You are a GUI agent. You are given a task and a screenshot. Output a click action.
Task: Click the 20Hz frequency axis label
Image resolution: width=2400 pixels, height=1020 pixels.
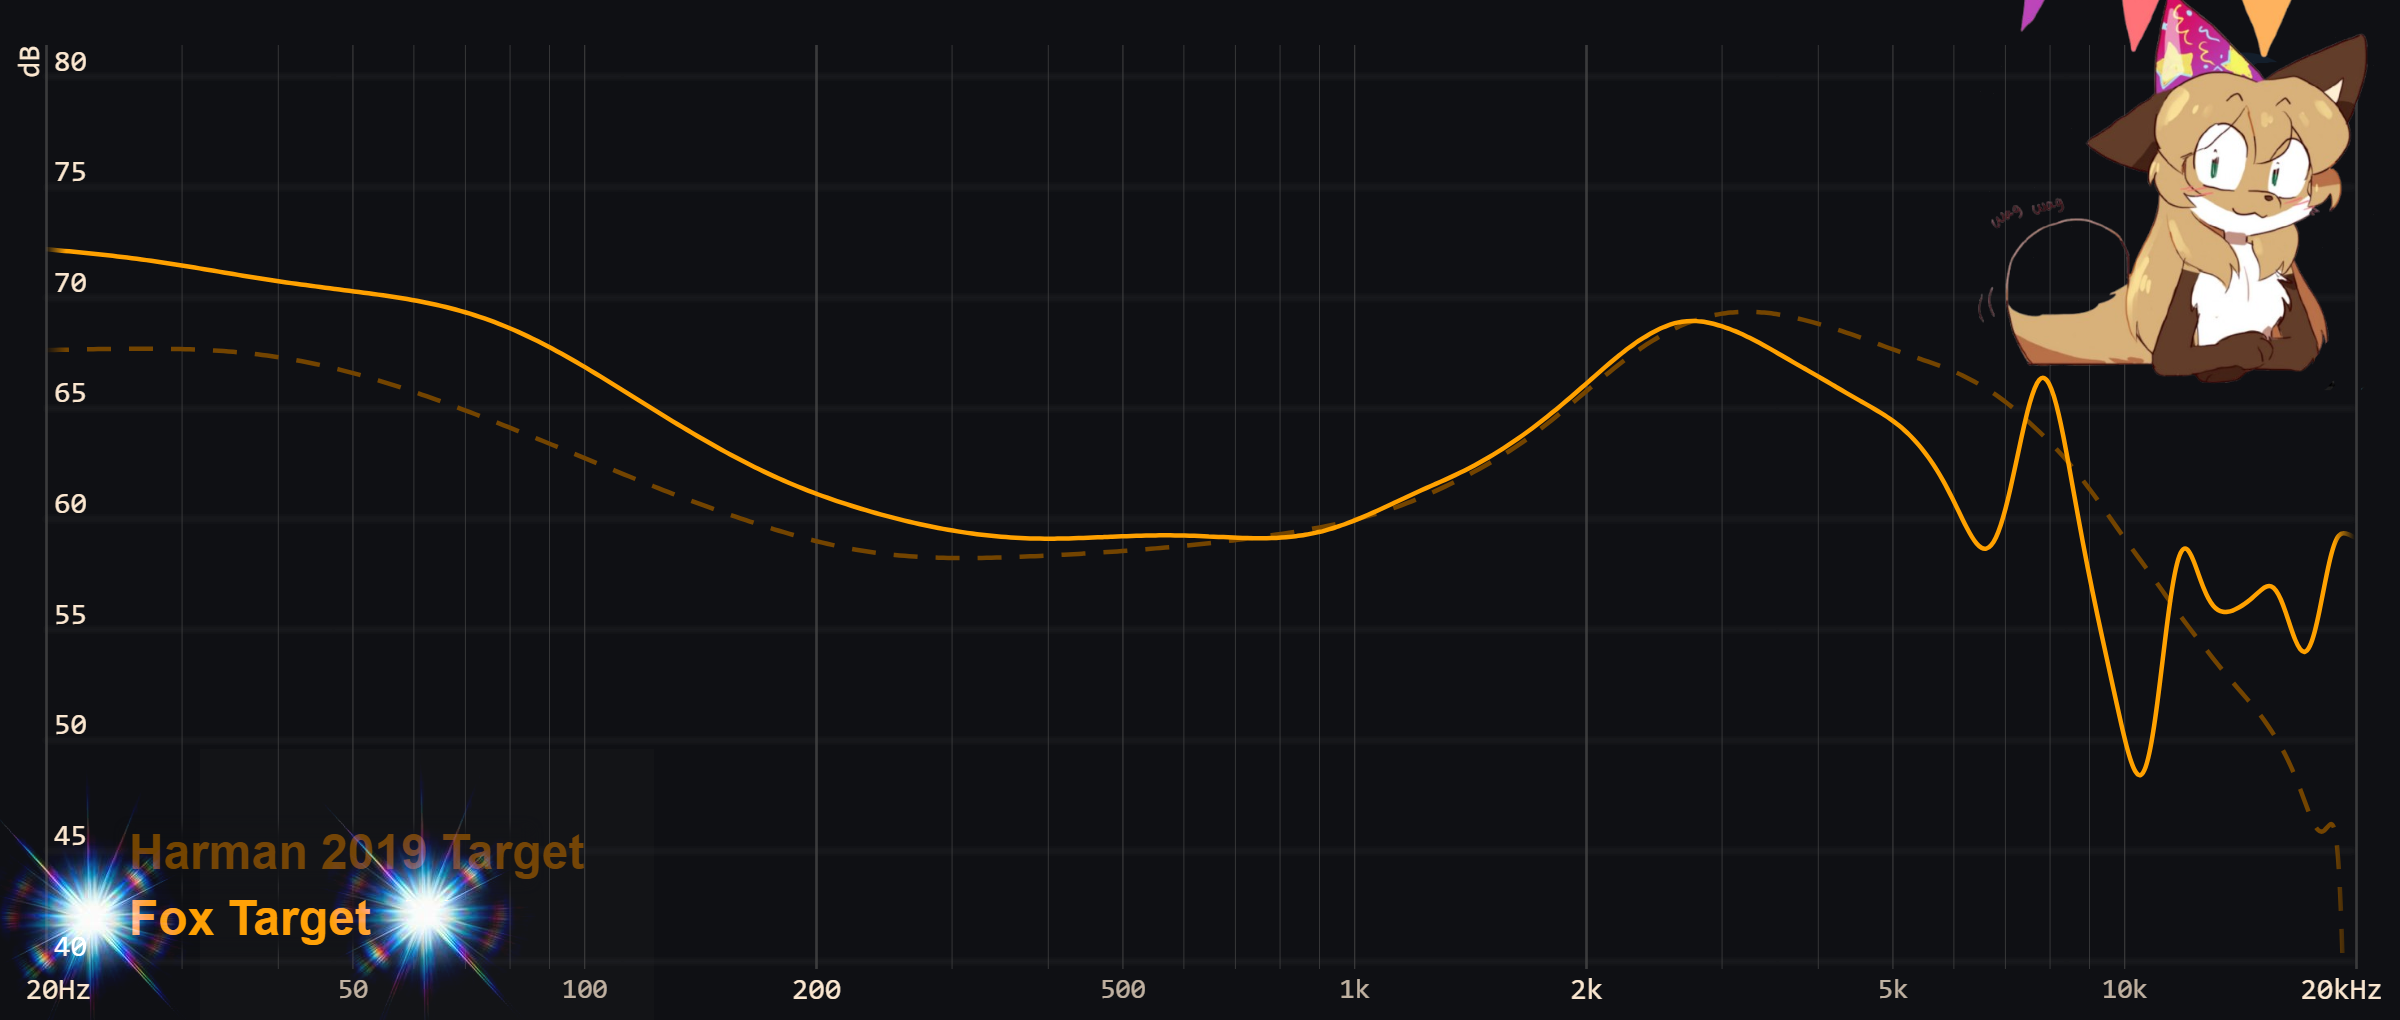point(58,990)
